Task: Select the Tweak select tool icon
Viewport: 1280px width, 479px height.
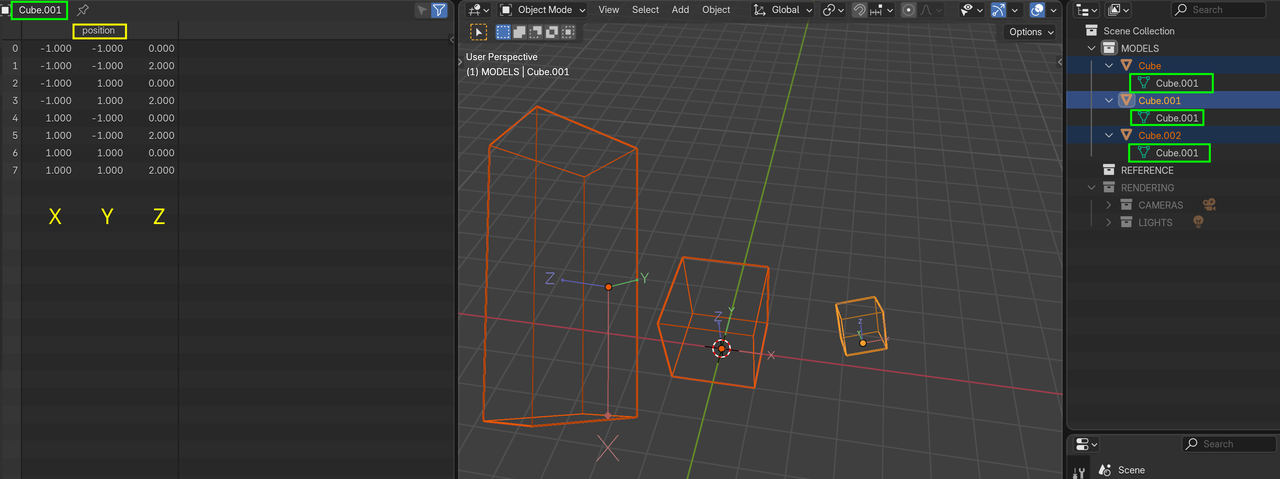Action: click(x=478, y=32)
